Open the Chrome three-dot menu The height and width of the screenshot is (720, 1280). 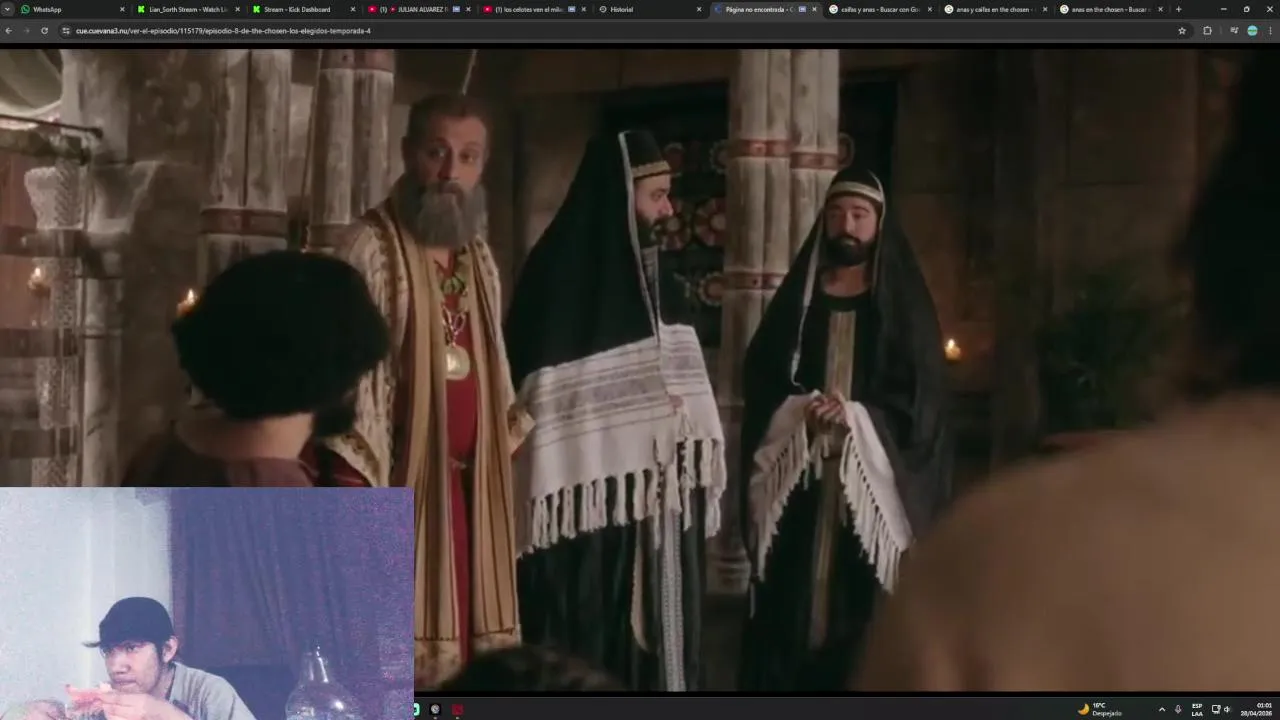[x=1270, y=31]
